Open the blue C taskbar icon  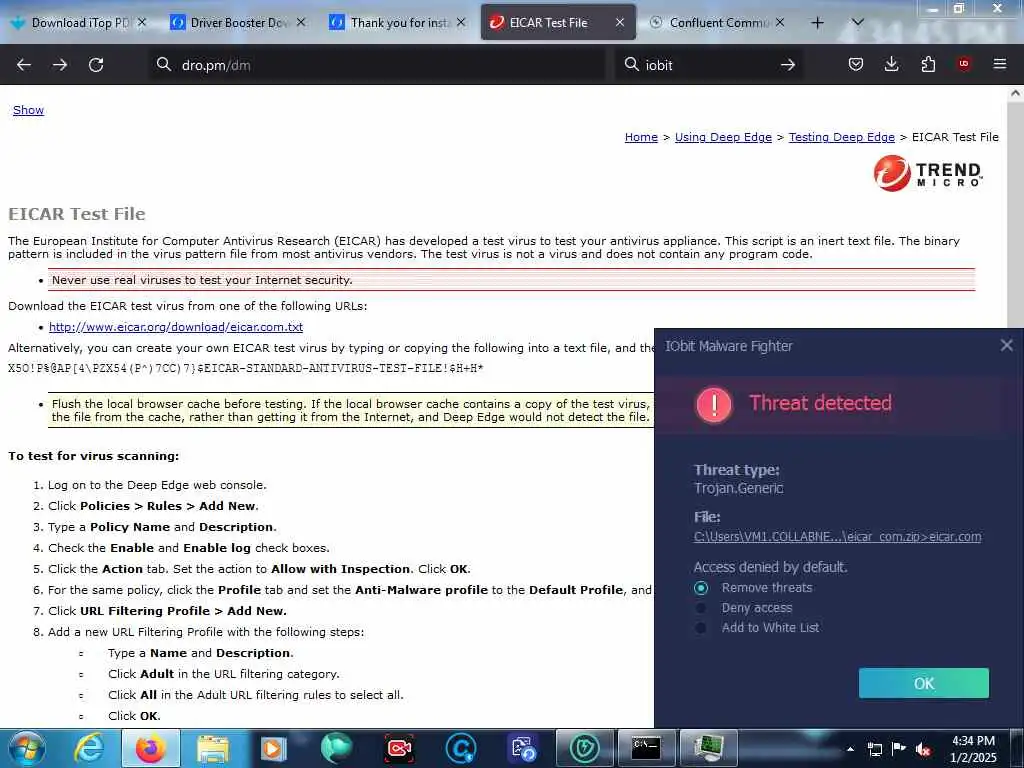[460, 748]
